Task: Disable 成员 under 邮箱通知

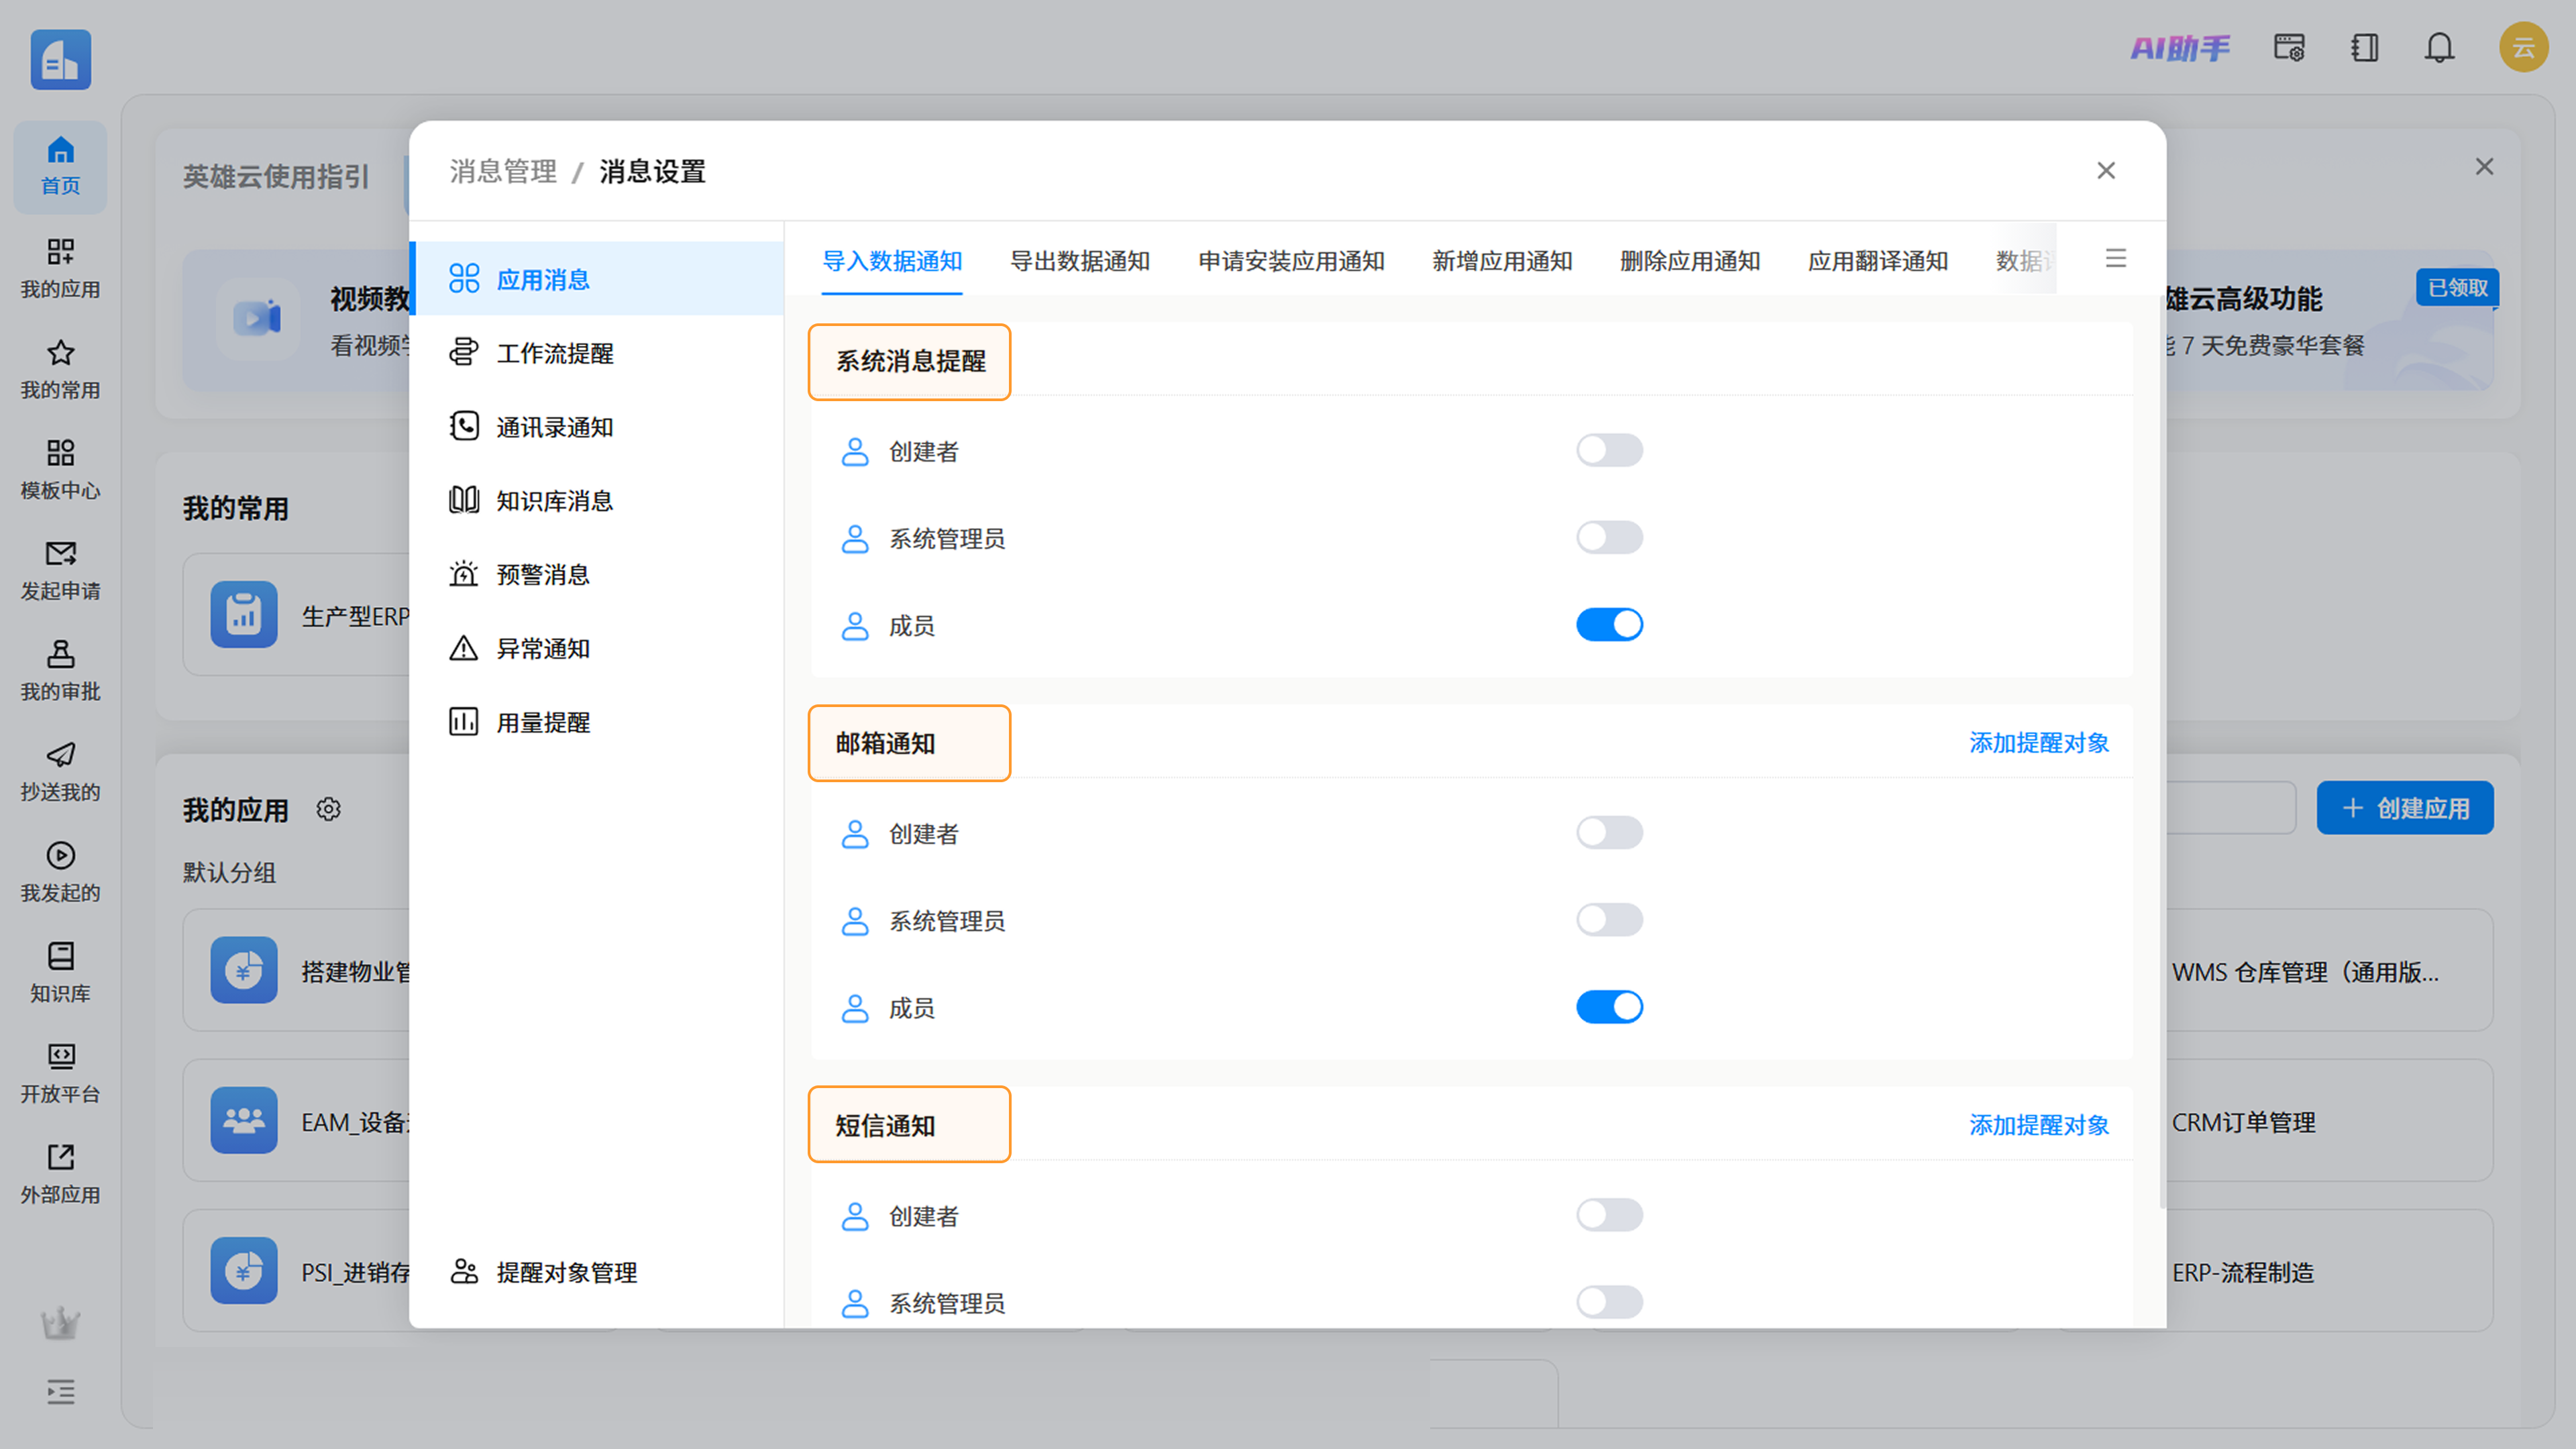Action: [1609, 1006]
